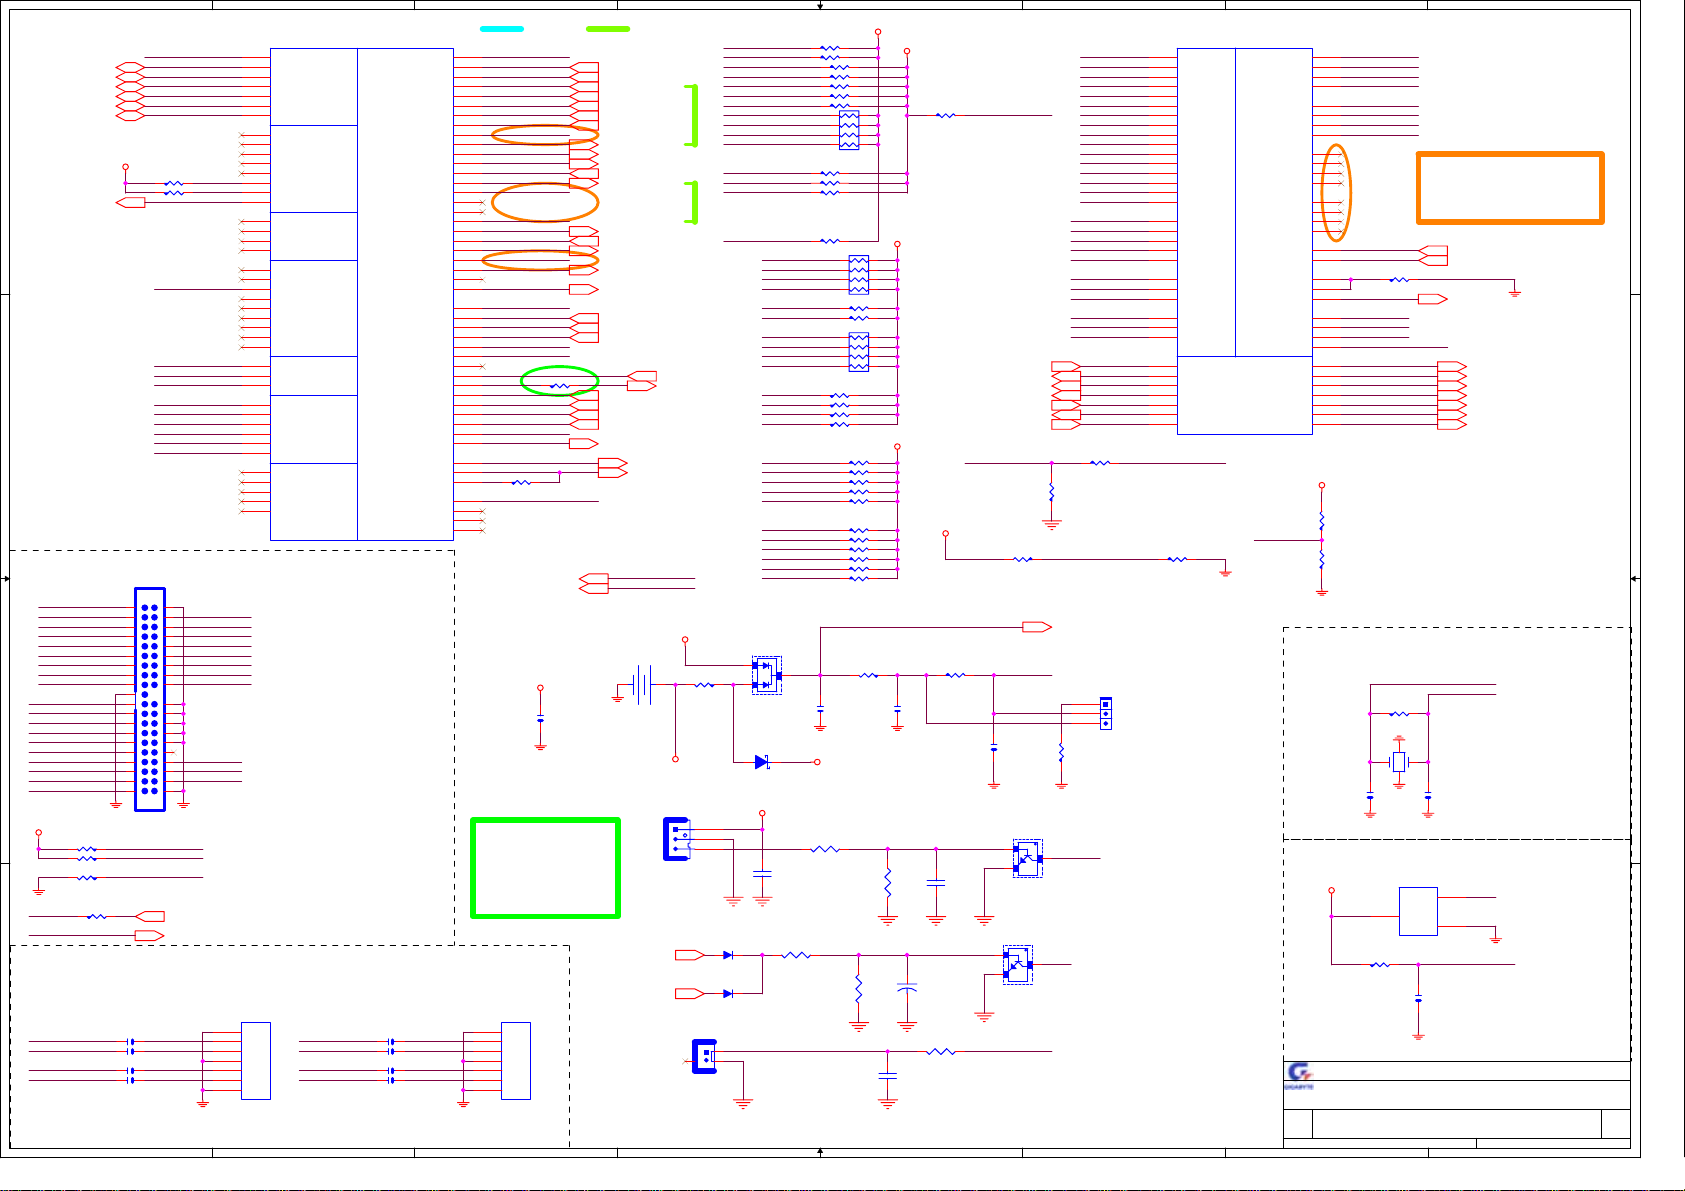1685x1191 pixels.
Task: Select the port joined to the bottom-left single resistor
Action: tap(150, 916)
